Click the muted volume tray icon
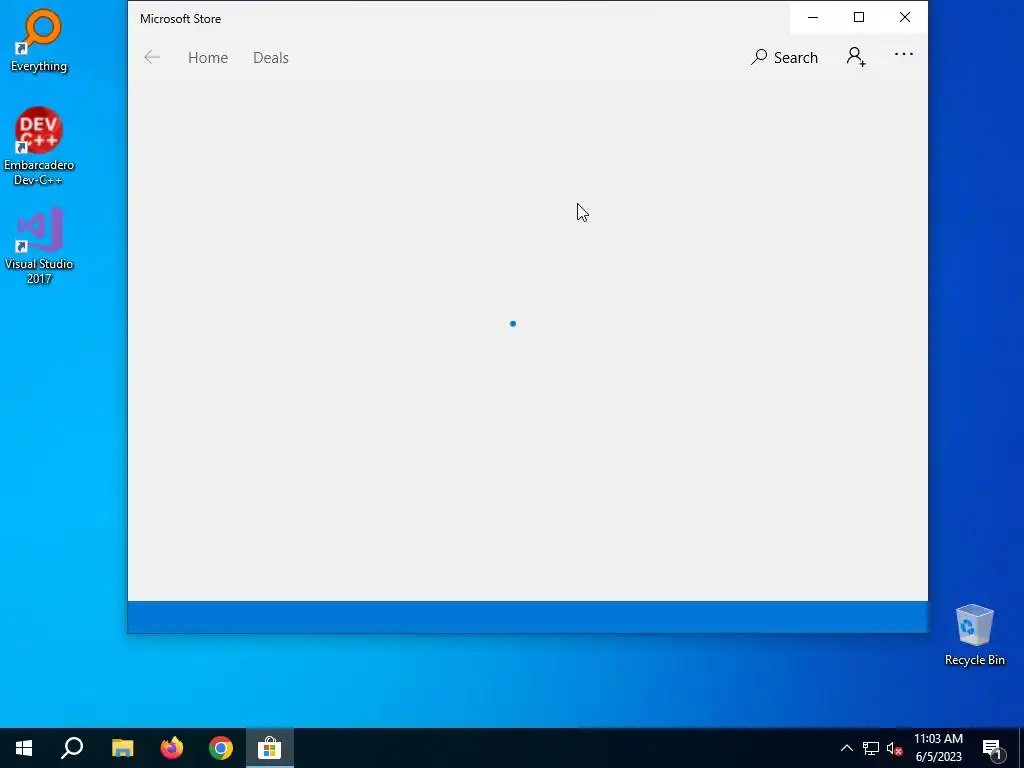This screenshot has width=1024, height=768. tap(895, 748)
